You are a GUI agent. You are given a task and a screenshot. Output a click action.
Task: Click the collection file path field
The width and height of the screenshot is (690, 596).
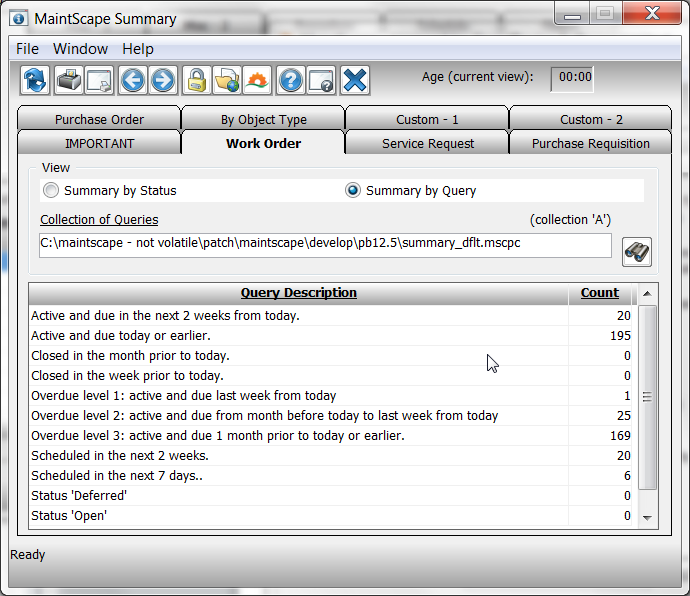pyautogui.click(x=325, y=245)
